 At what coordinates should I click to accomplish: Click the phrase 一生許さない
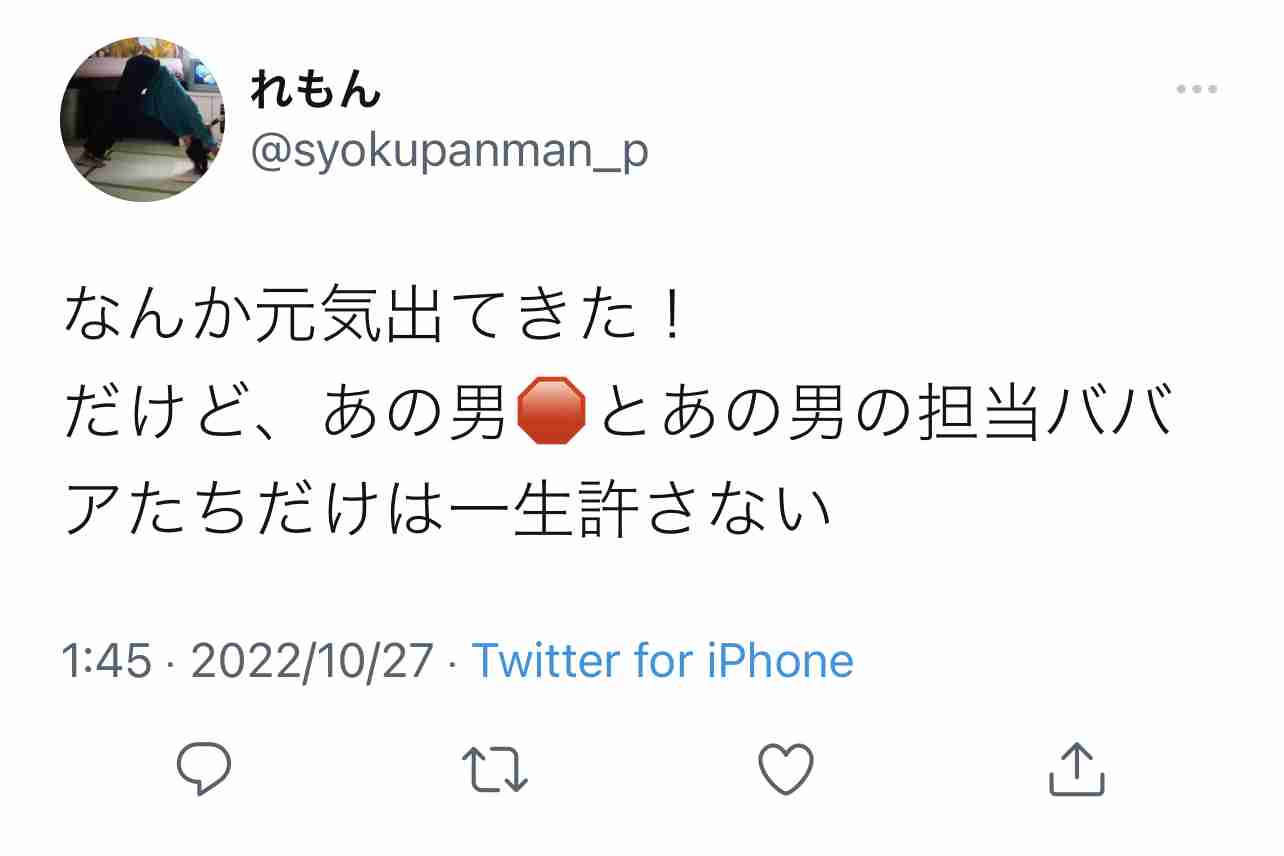640,509
